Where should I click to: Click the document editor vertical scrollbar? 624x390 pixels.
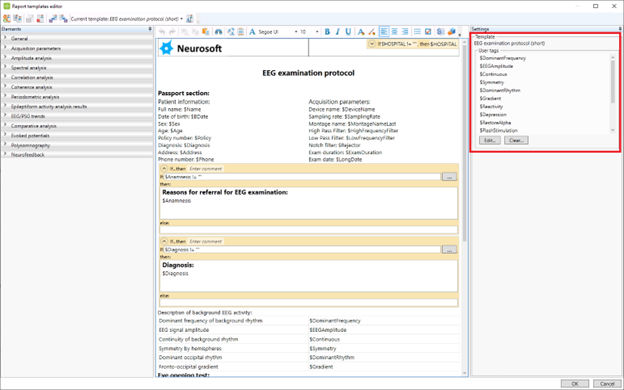464,207
